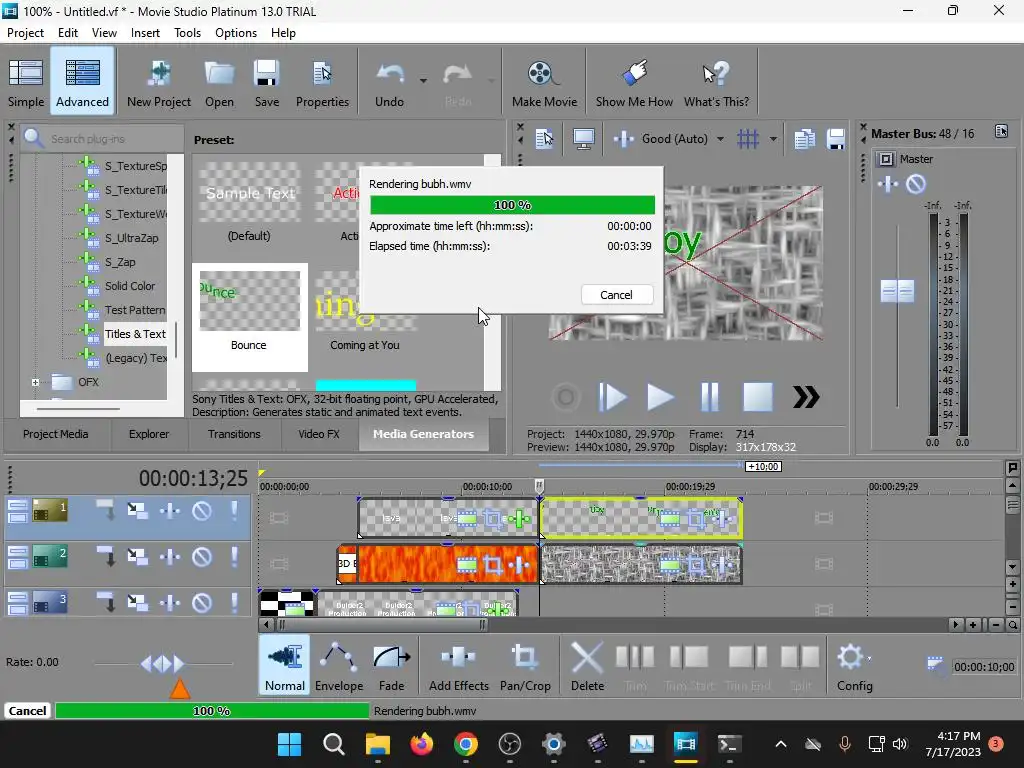Image resolution: width=1024 pixels, height=768 pixels.
Task: Select the Advanced mode button
Action: pos(82,82)
